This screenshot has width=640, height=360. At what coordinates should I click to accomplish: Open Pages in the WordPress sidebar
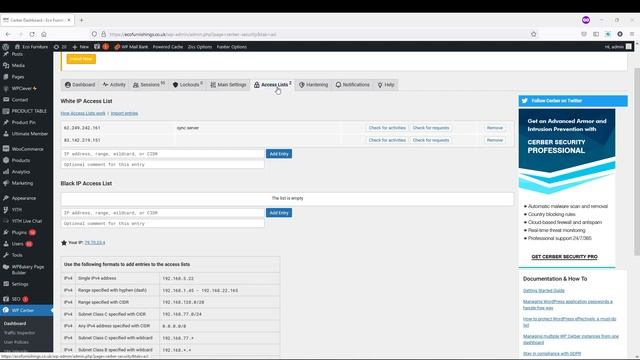18,77
